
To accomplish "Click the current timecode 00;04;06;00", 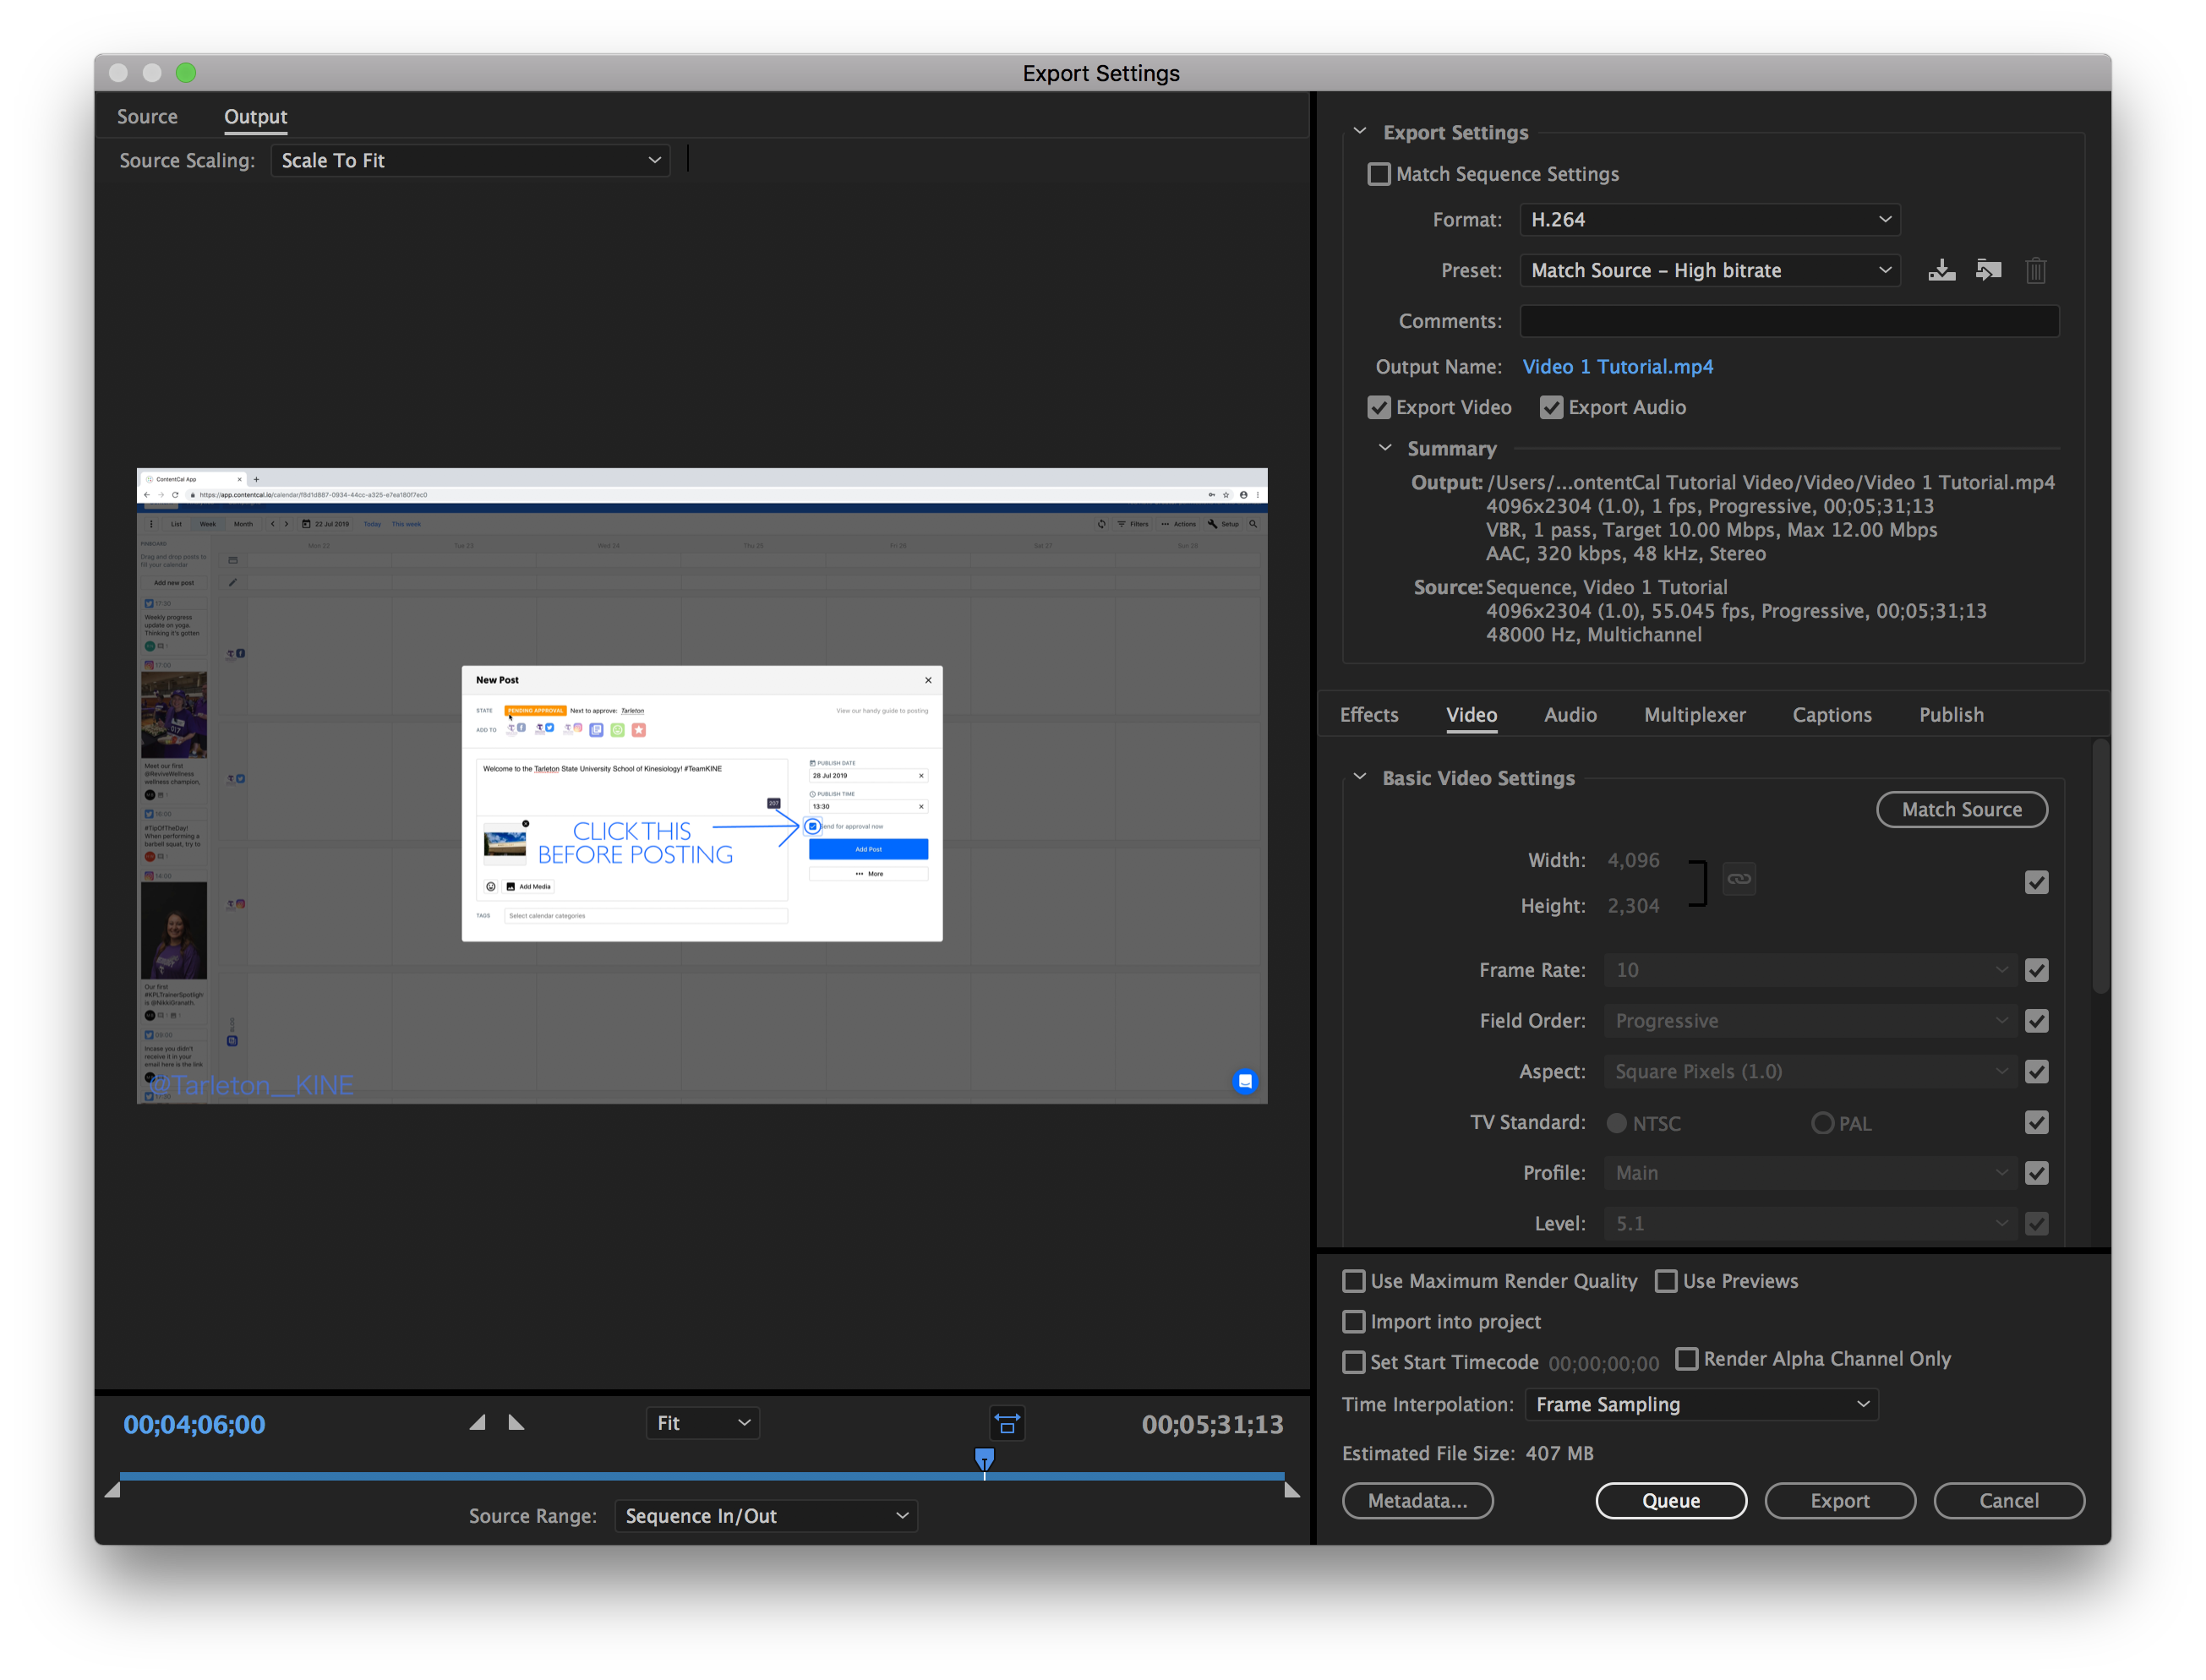I will [x=194, y=1424].
